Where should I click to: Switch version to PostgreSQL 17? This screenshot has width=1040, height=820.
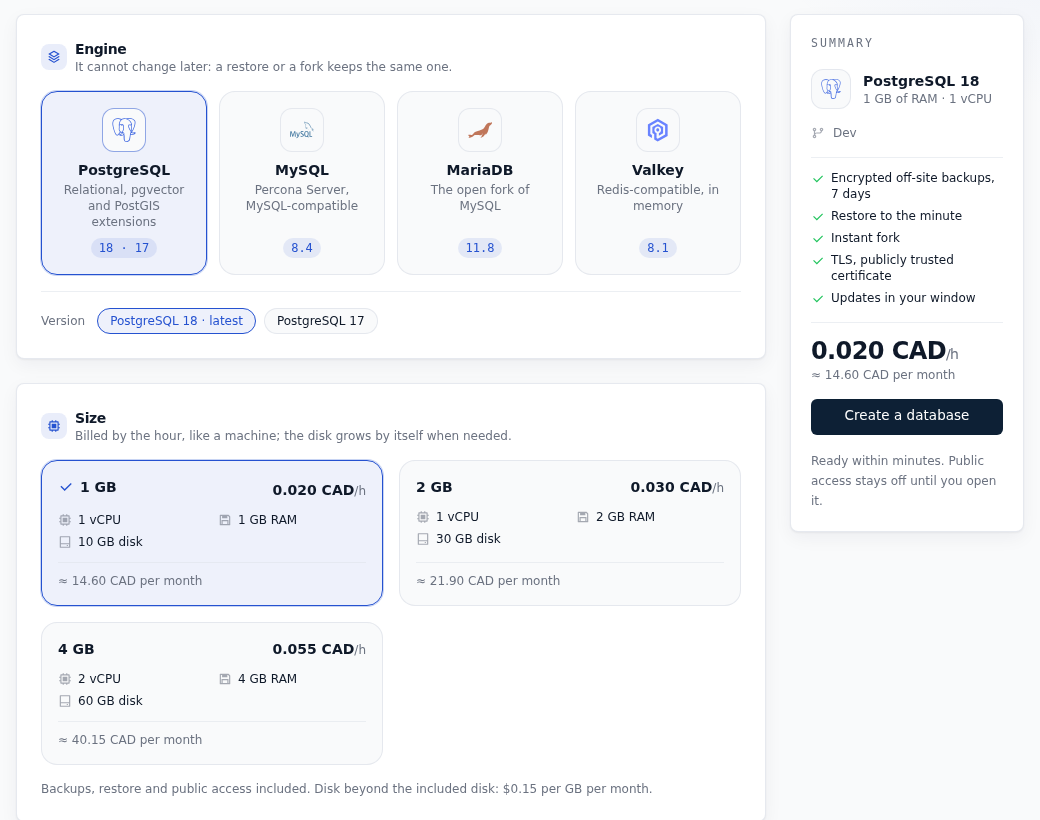click(320, 321)
